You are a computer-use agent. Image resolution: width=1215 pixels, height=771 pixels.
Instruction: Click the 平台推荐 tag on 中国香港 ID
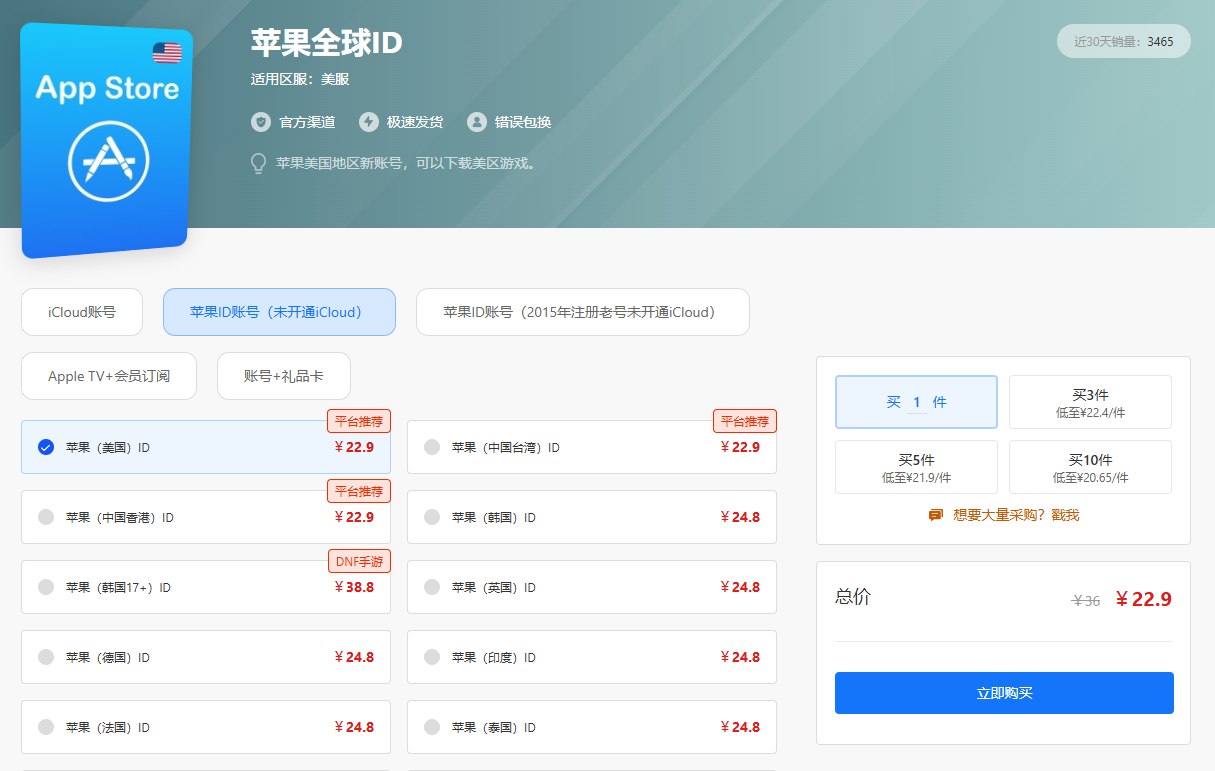pos(359,491)
